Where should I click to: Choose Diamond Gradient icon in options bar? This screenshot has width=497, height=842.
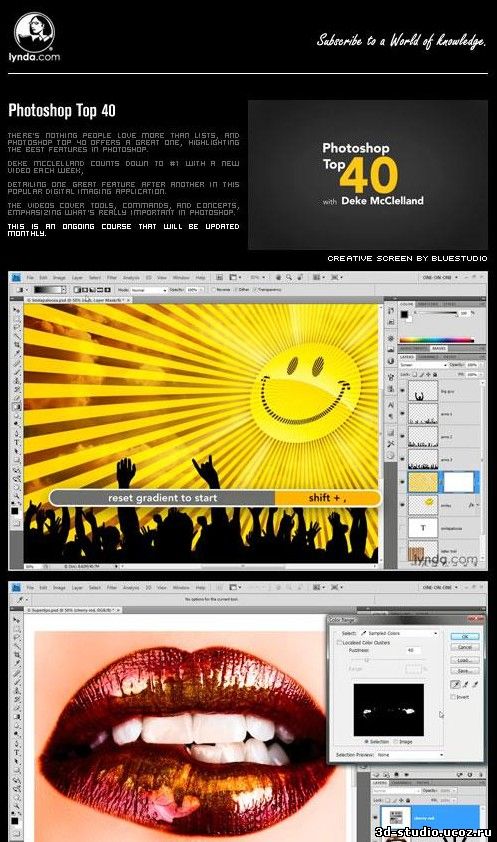tap(107, 290)
